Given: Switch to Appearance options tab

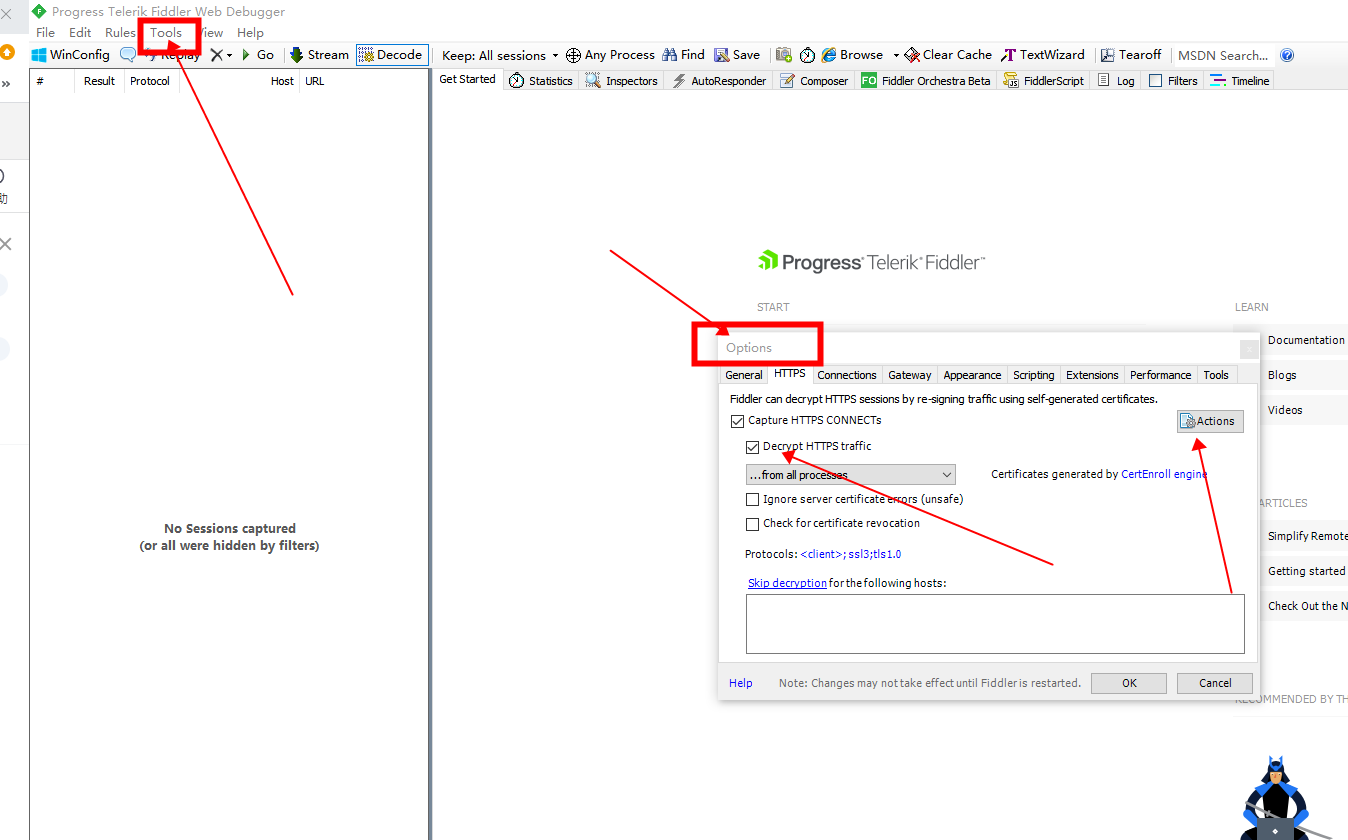Looking at the screenshot, I should point(972,375).
